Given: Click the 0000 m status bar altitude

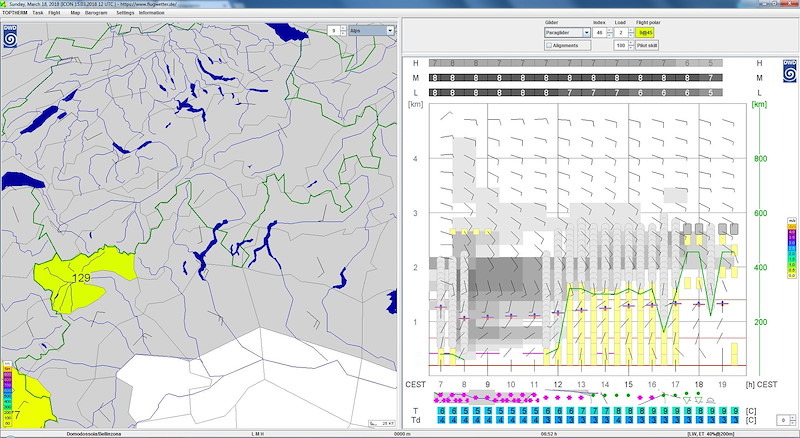Looking at the screenshot, I should (x=402, y=434).
